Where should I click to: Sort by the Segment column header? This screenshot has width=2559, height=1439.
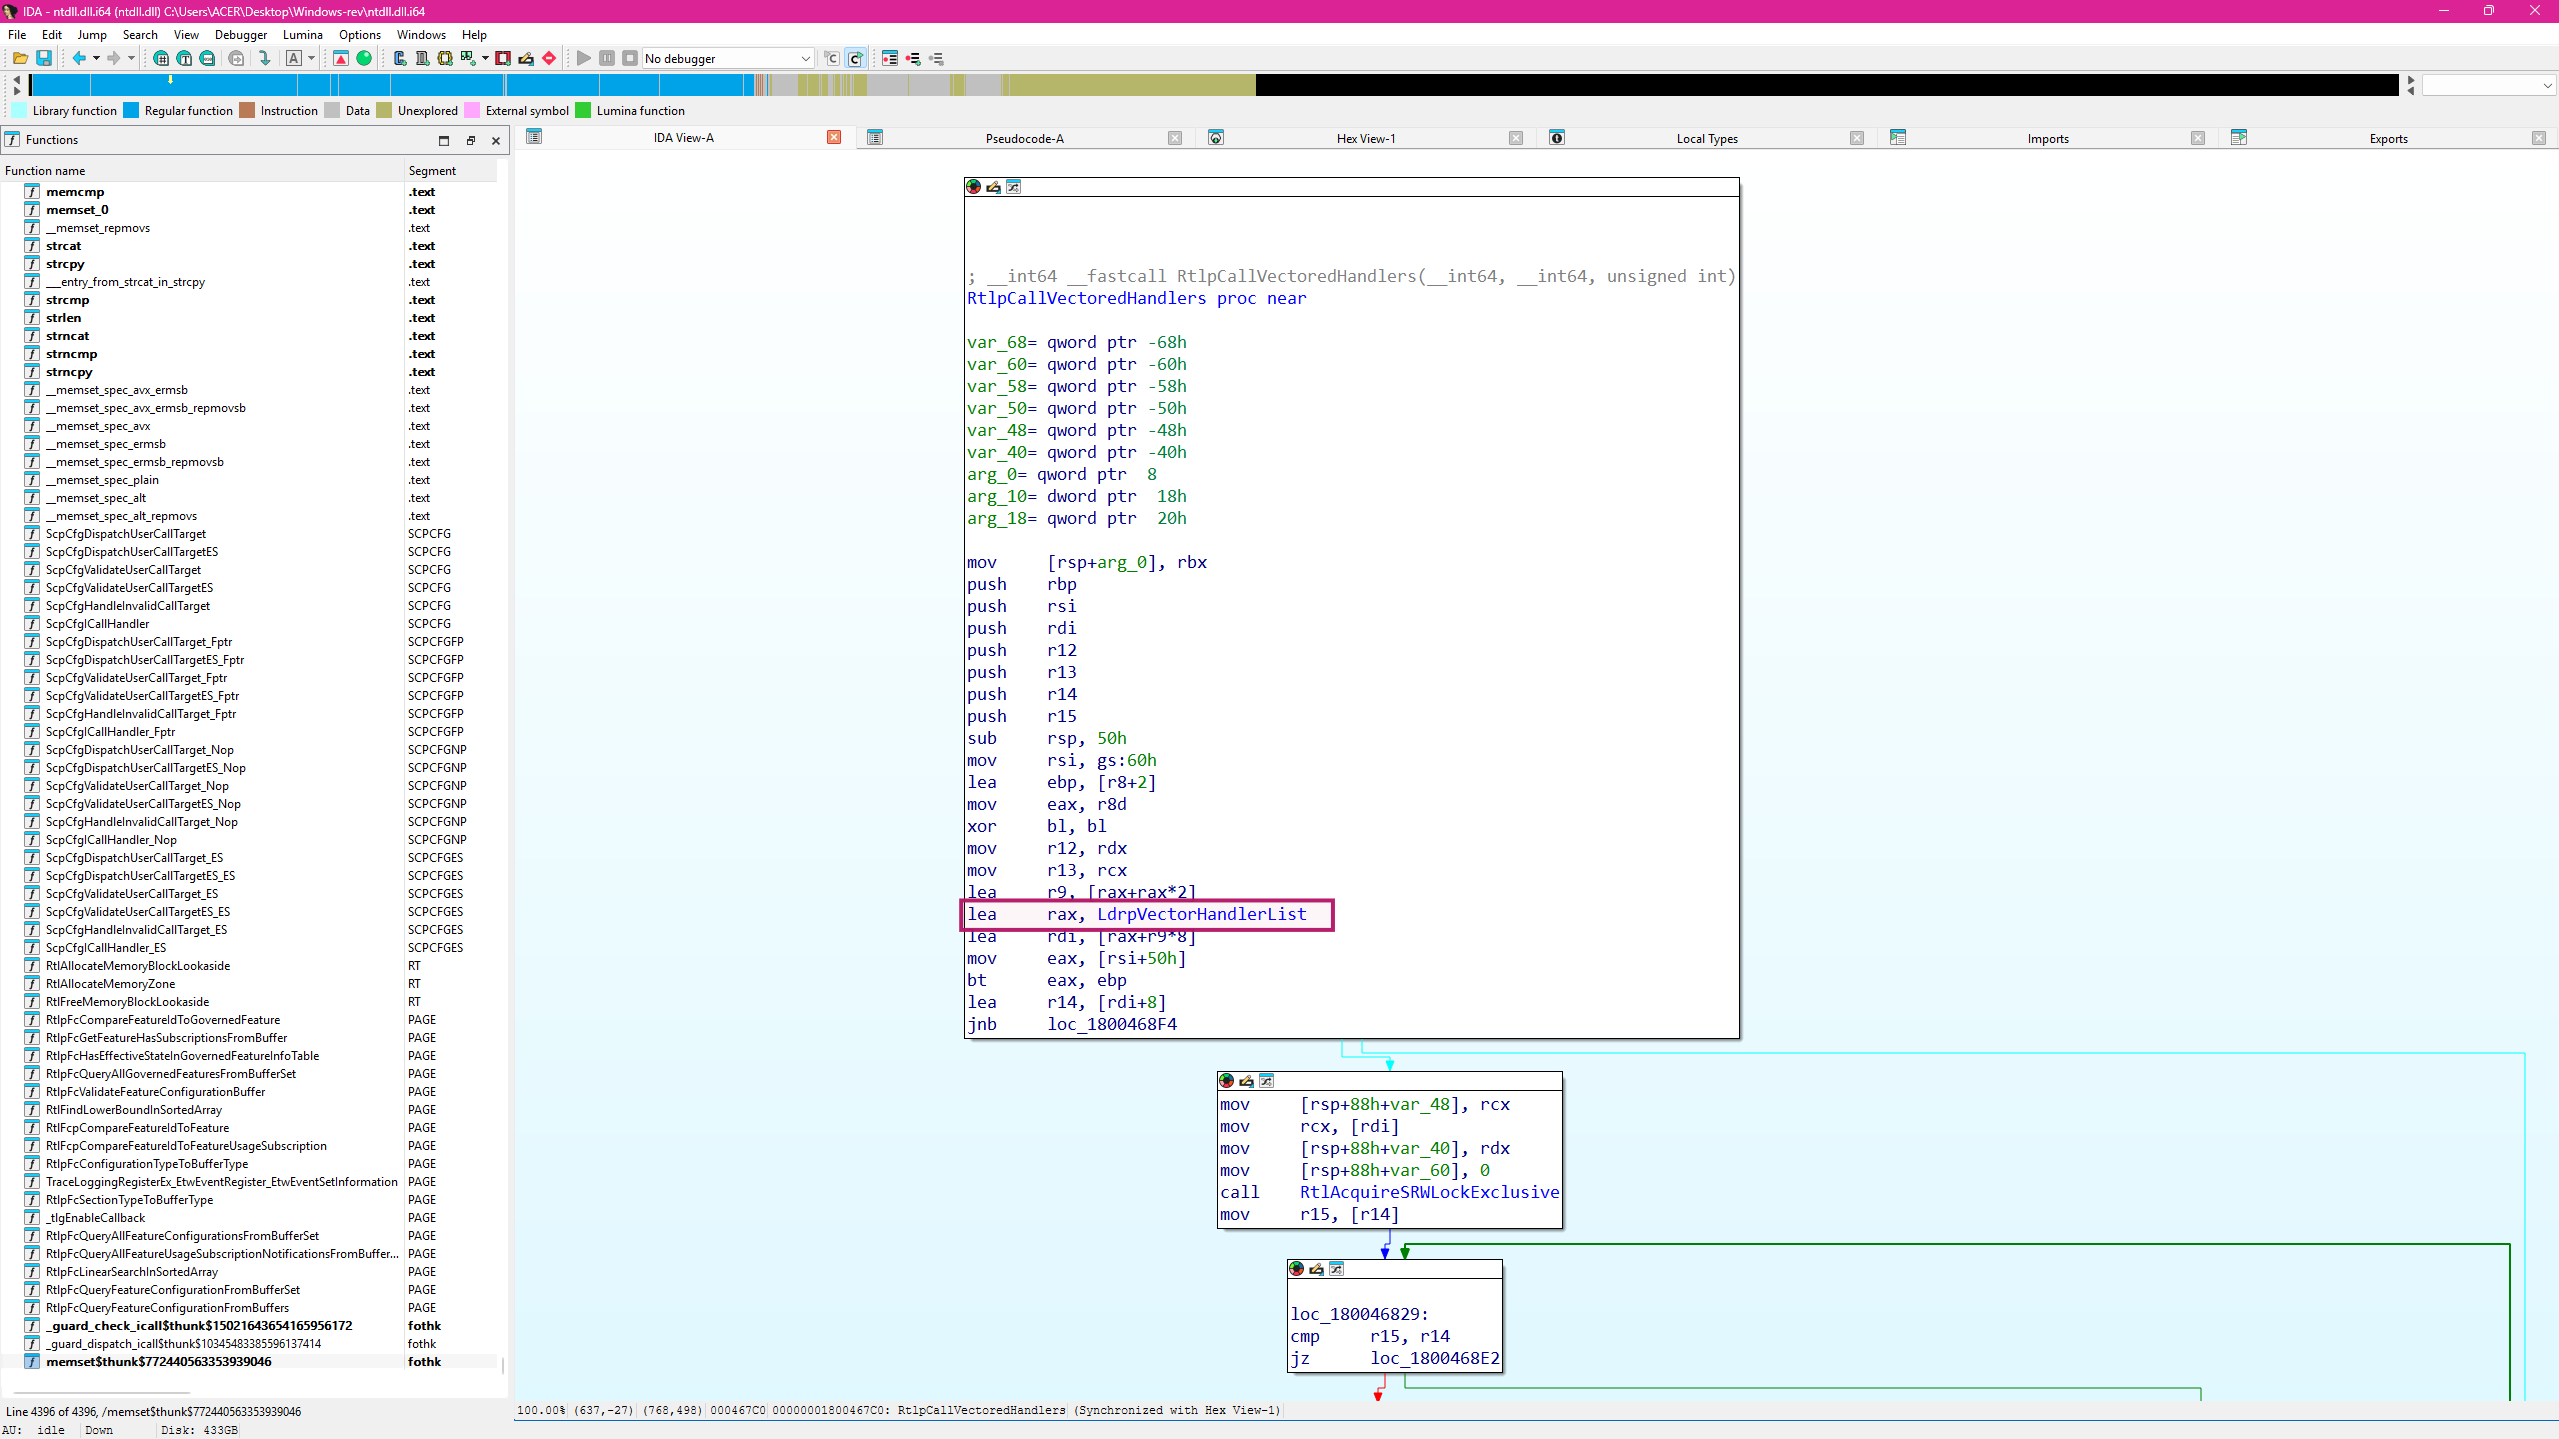point(450,171)
